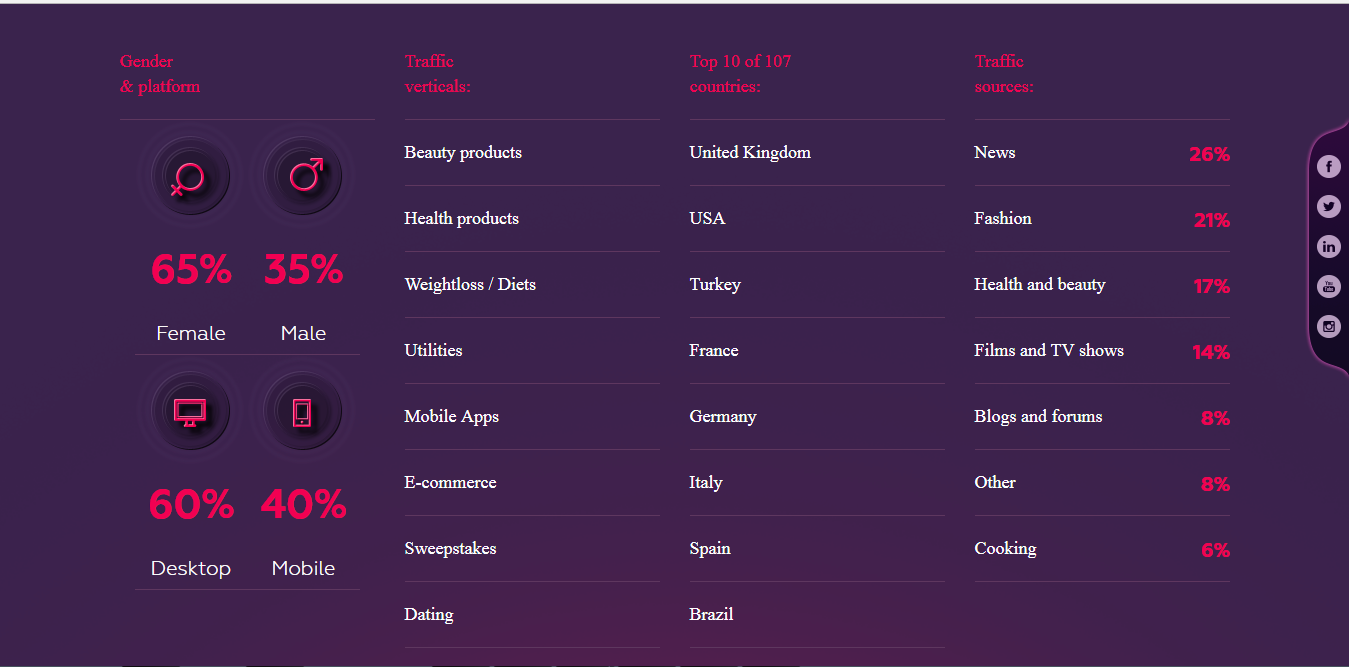Click the LinkedIn social icon
Image resolution: width=1349 pixels, height=667 pixels.
click(x=1328, y=247)
